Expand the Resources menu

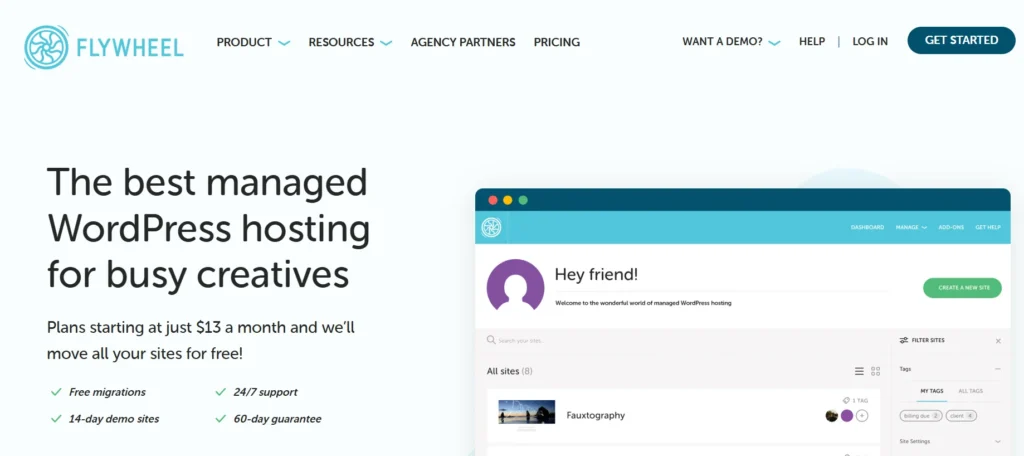(x=351, y=42)
